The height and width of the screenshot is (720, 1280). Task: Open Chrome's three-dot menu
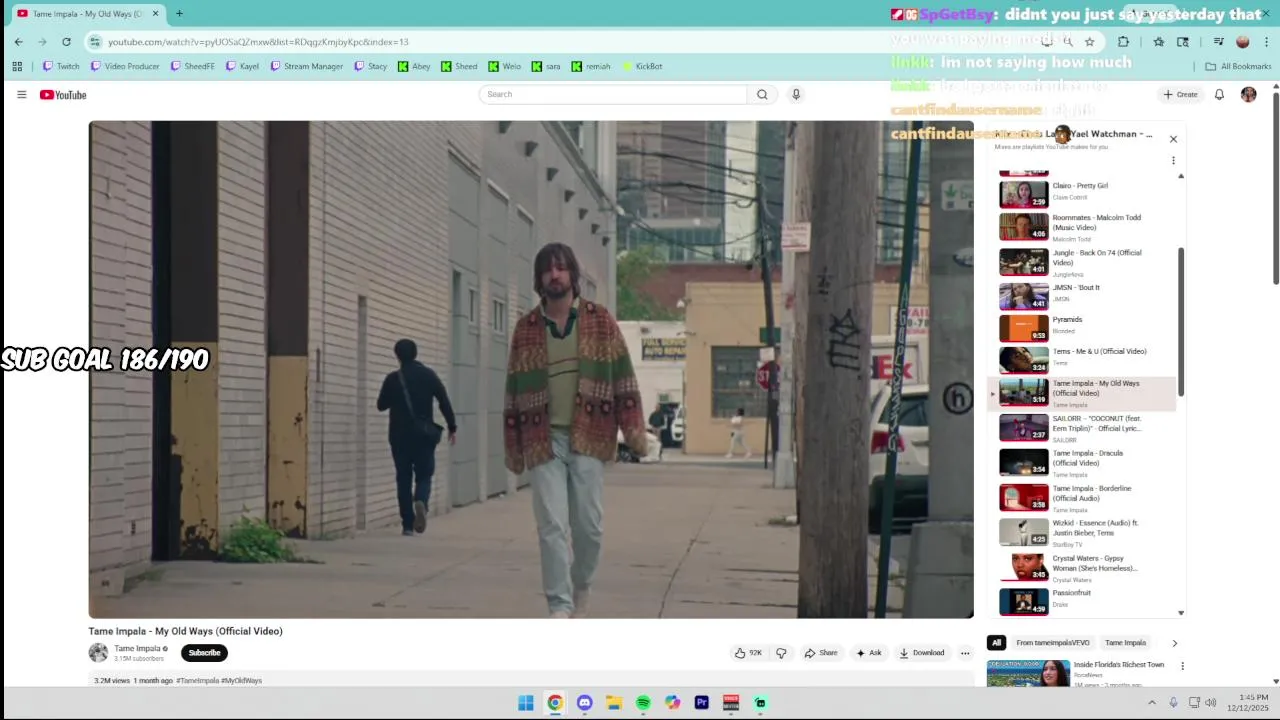[1267, 42]
